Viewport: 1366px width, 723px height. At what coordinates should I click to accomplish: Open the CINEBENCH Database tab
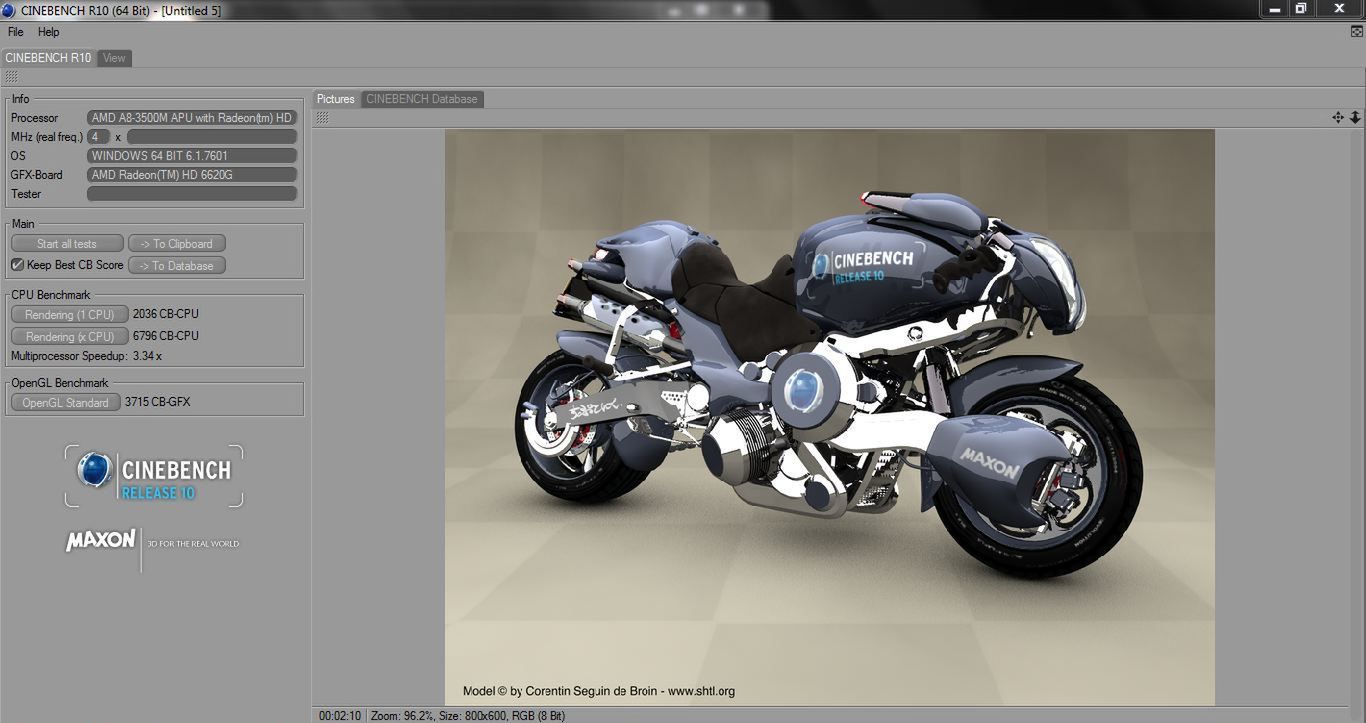[x=422, y=99]
